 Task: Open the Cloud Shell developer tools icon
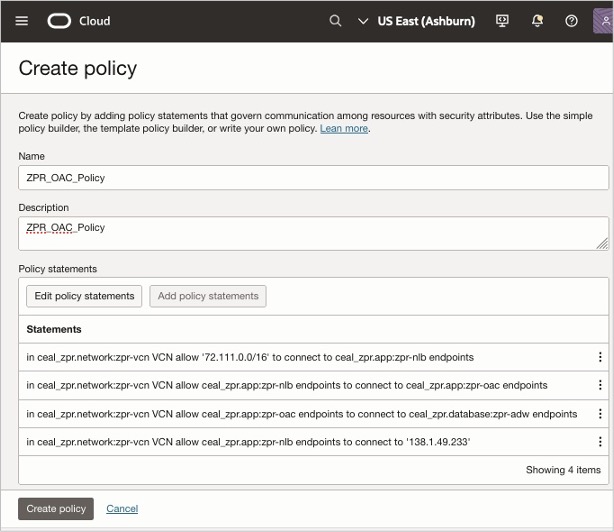(x=503, y=21)
